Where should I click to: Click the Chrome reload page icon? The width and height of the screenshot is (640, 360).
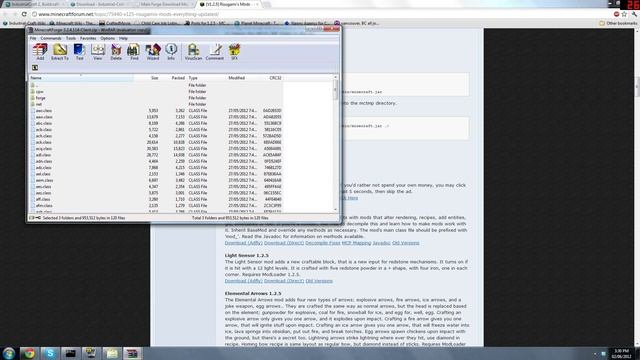[x=24, y=14]
